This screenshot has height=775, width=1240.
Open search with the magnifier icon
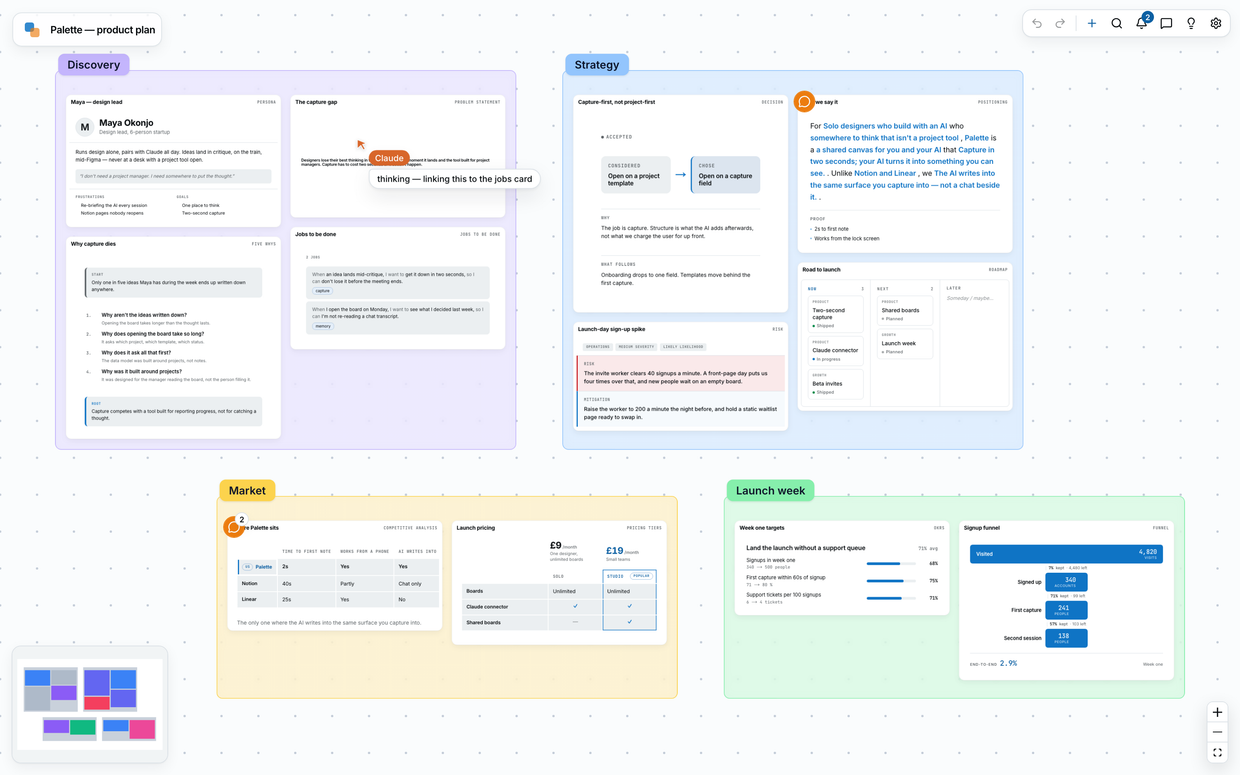pyautogui.click(x=1117, y=23)
